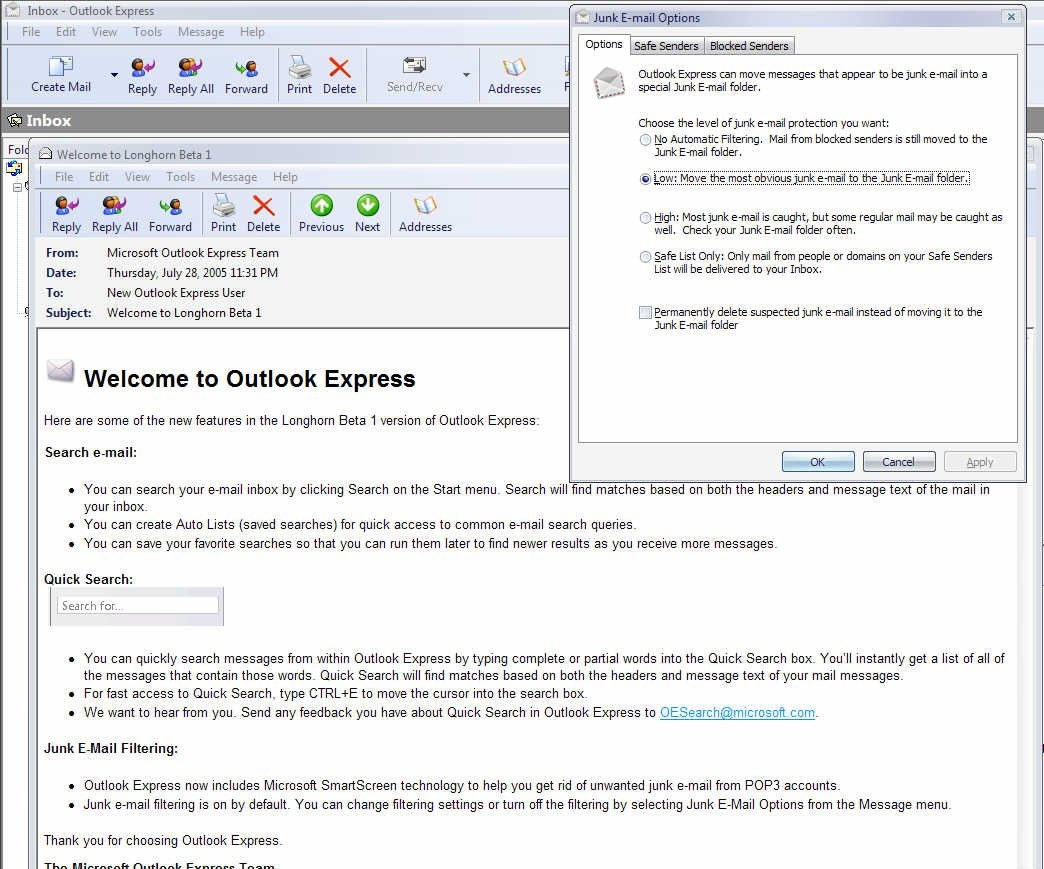Open Addresses in the Inbox window toolbar
The image size is (1044, 869).
tap(514, 76)
